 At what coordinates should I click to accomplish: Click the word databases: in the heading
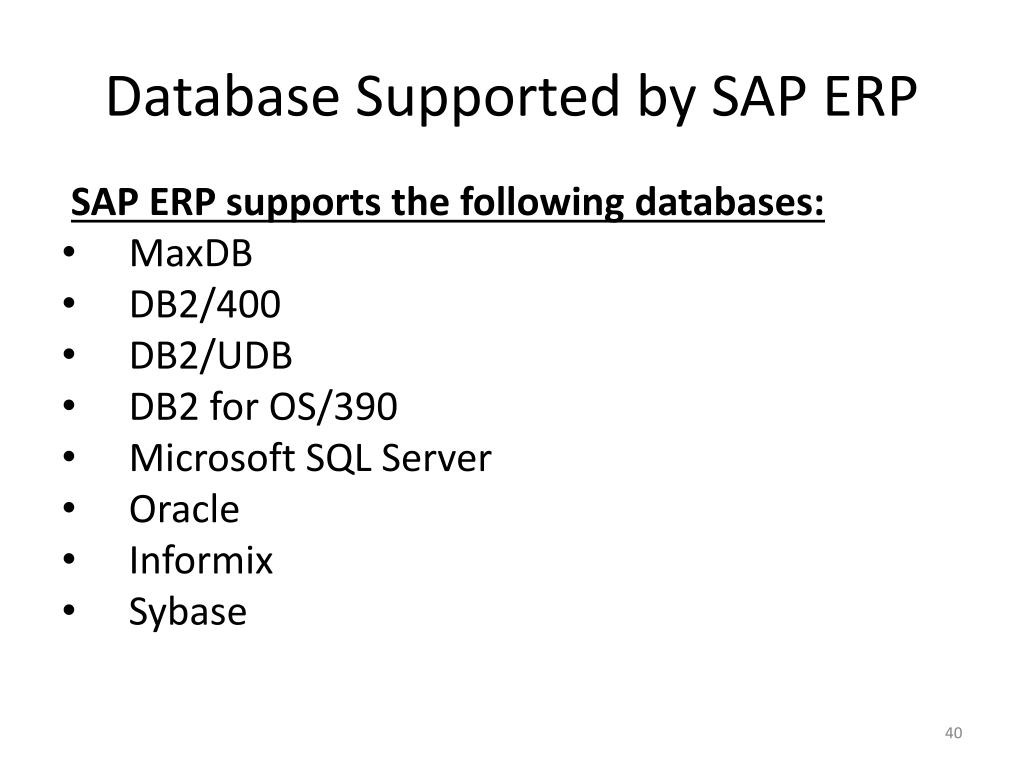click(729, 202)
